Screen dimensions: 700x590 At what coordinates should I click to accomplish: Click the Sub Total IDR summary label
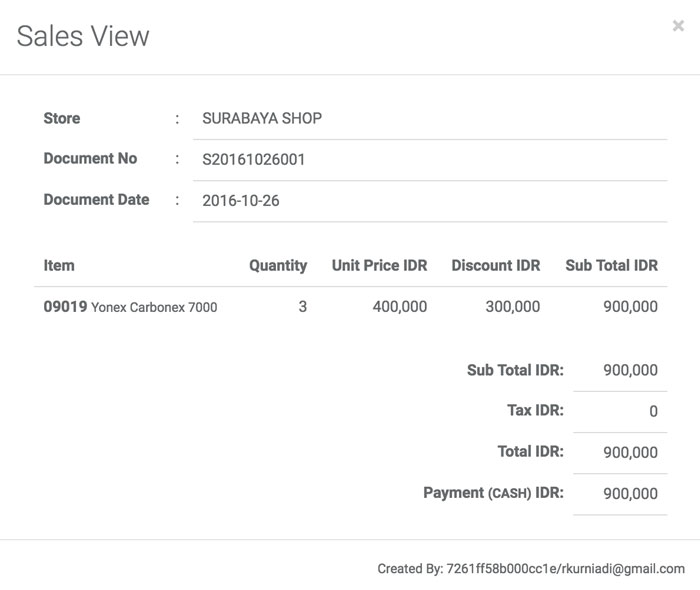(x=516, y=370)
